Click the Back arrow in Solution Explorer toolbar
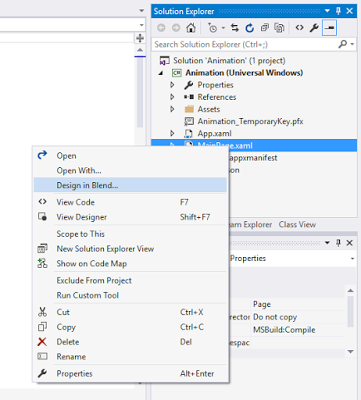361x400 pixels. pyautogui.click(x=161, y=28)
